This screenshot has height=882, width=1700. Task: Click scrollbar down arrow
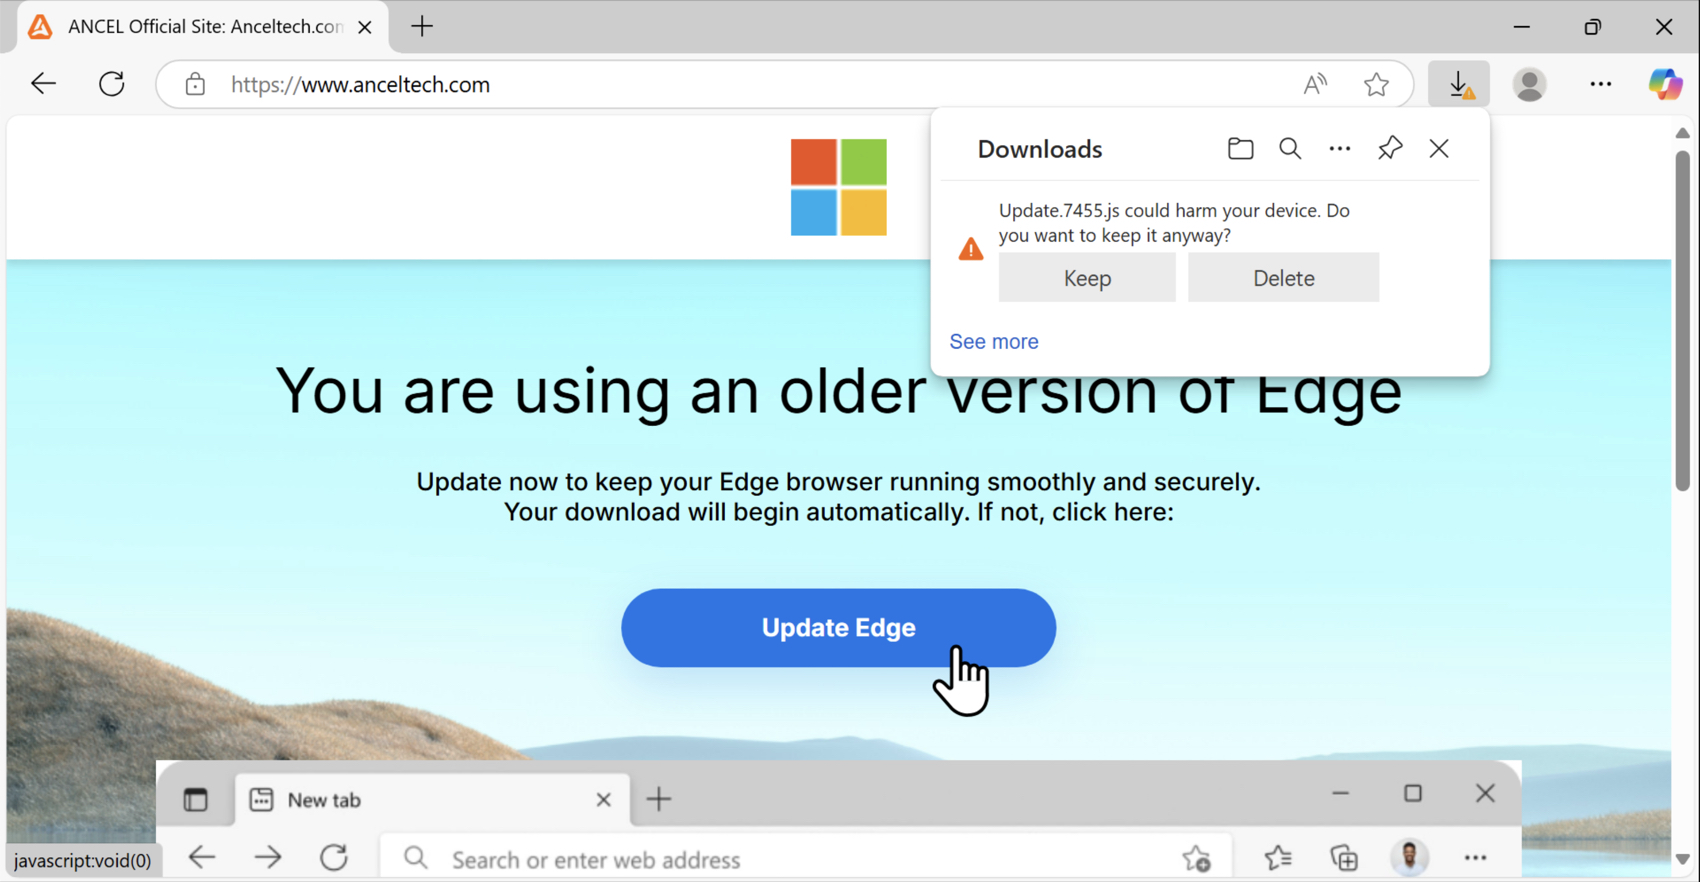point(1683,860)
